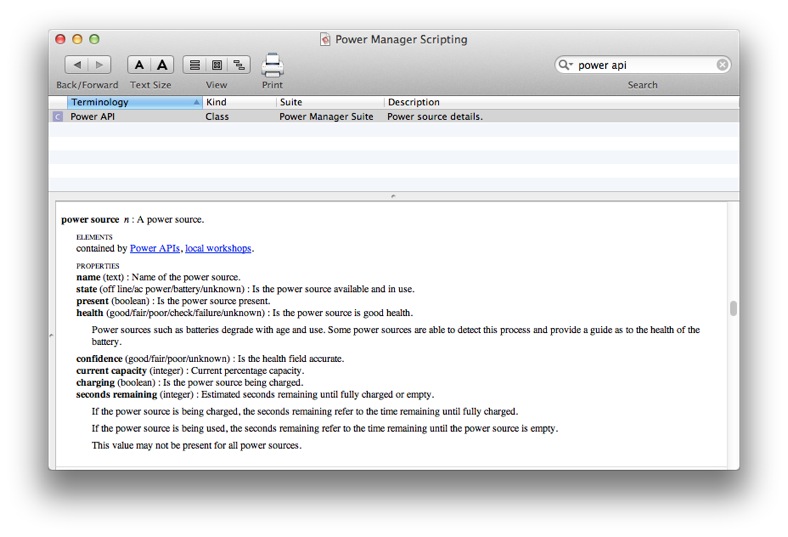Click the 'current capacity' property entry
Image resolution: width=788 pixels, height=537 pixels.
(x=190, y=371)
